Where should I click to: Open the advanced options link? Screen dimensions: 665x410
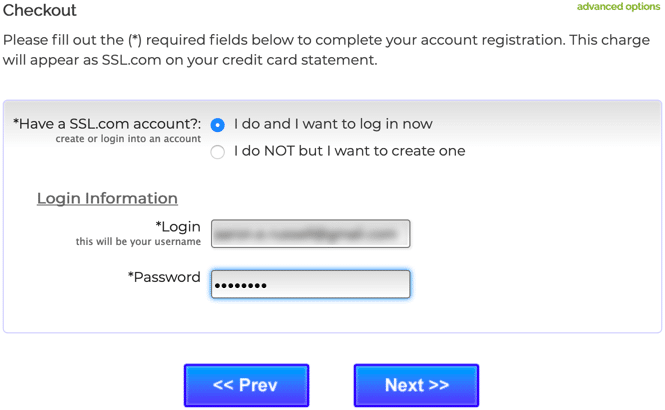(x=618, y=7)
